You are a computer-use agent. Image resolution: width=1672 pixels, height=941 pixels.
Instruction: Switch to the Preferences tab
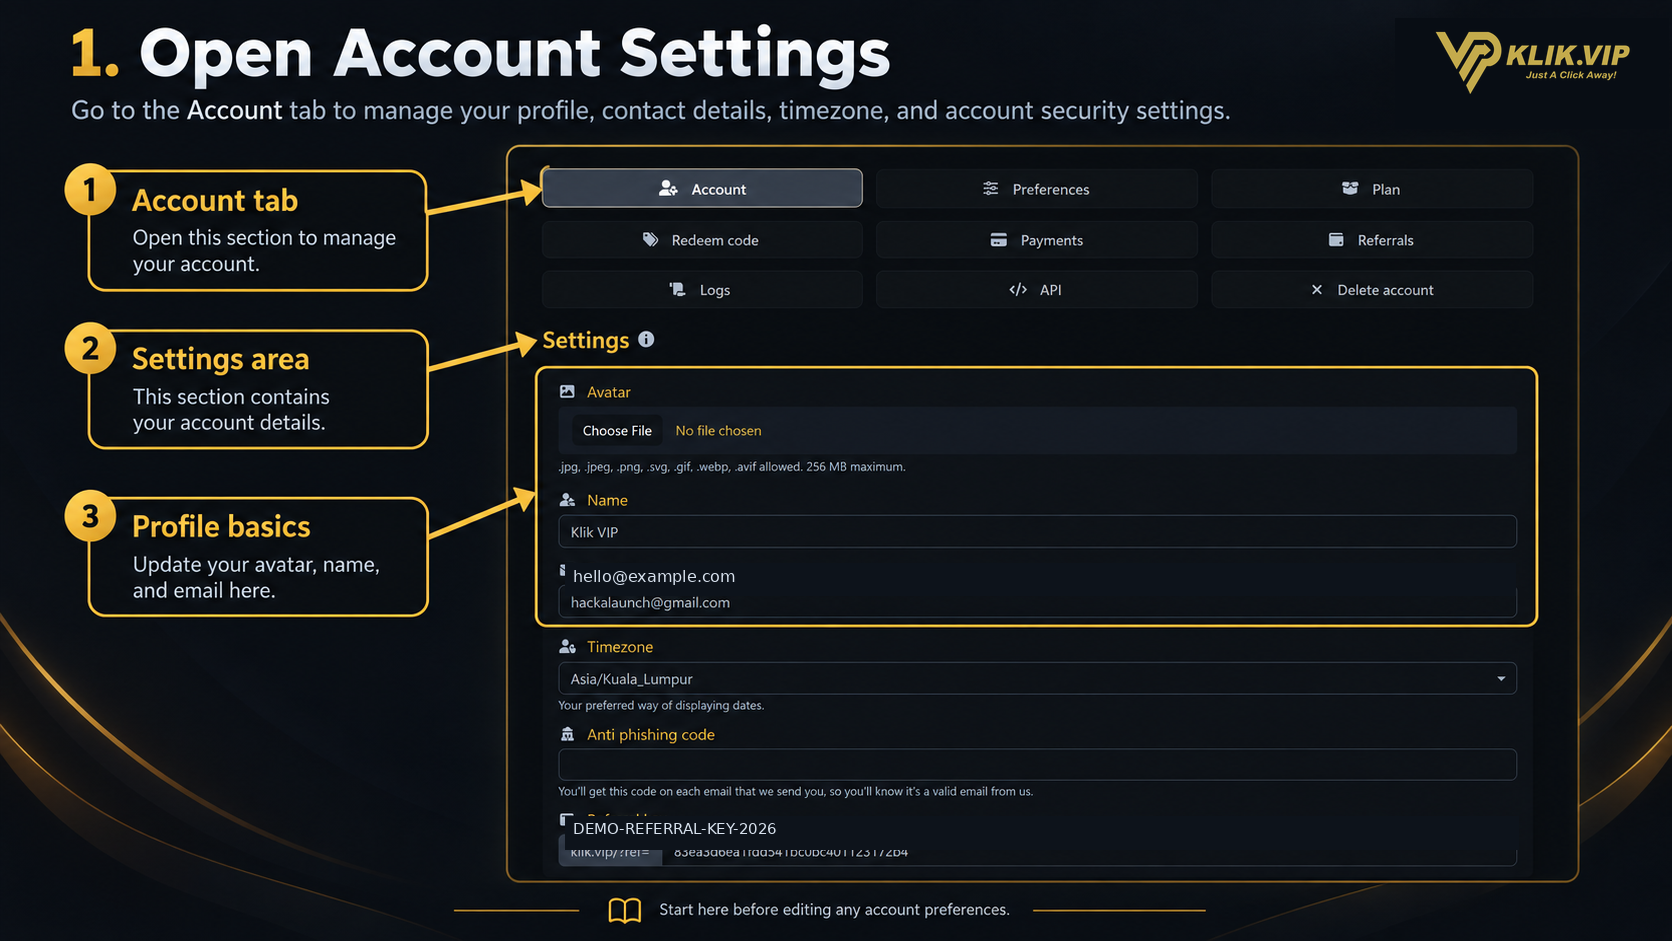(1037, 188)
